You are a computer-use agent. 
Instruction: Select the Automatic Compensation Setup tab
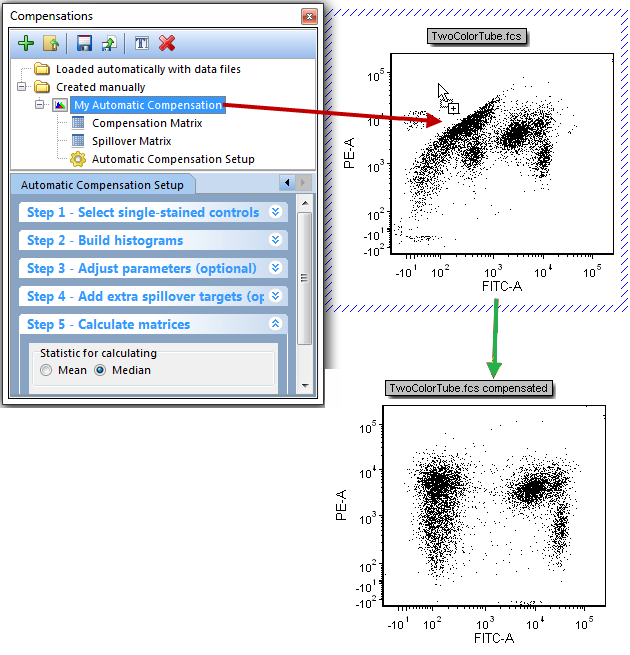tap(102, 185)
